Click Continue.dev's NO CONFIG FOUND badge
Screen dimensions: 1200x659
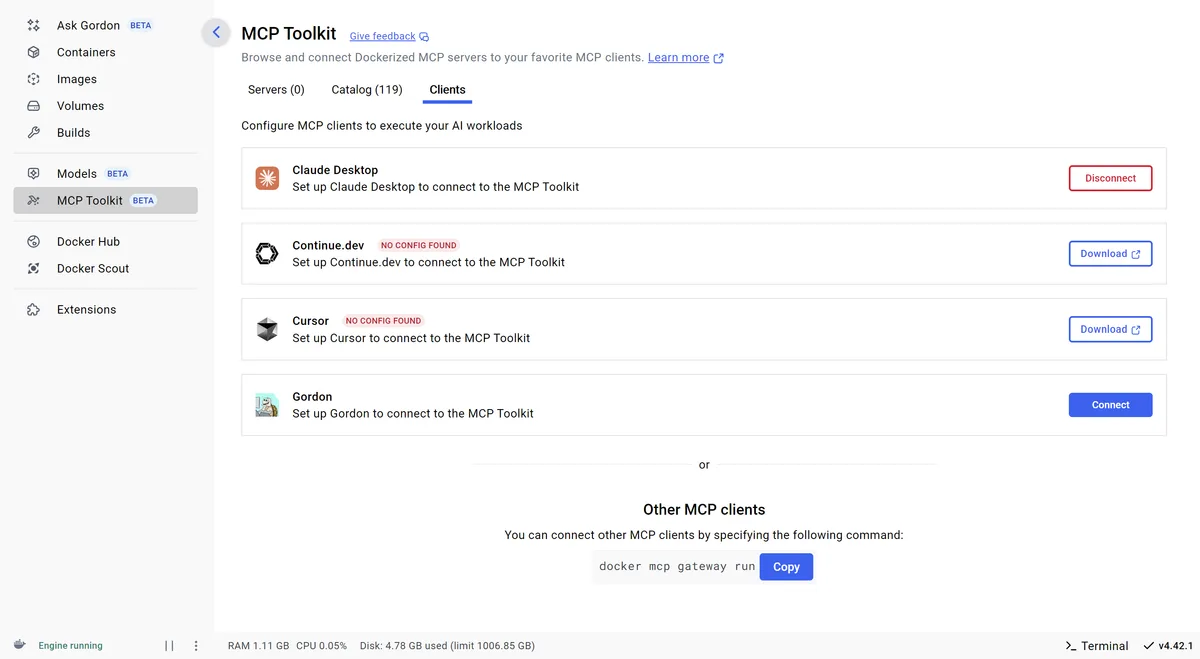coord(418,245)
